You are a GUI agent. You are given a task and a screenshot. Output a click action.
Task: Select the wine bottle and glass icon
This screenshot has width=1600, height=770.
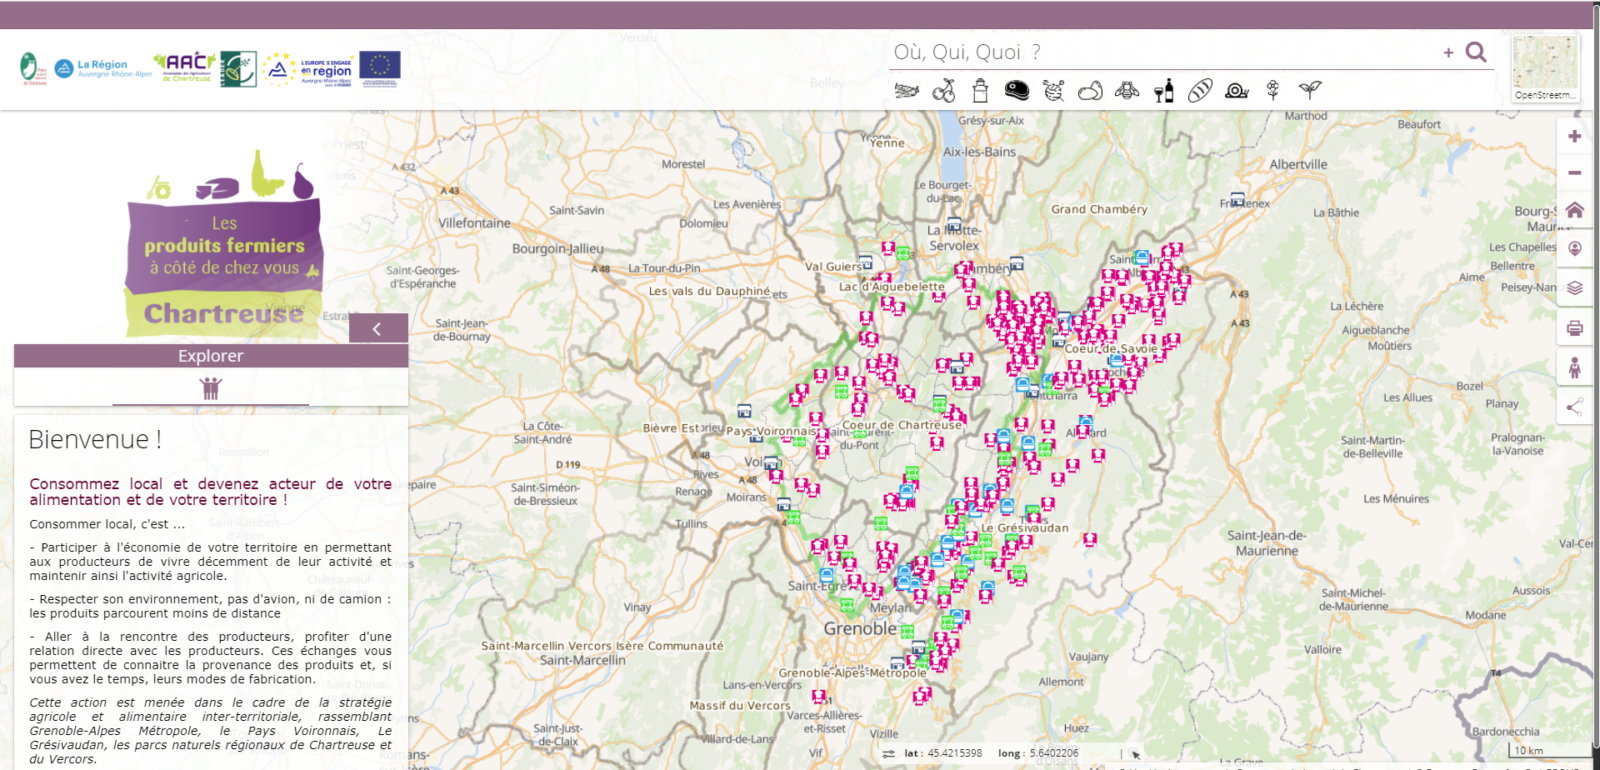[1164, 91]
